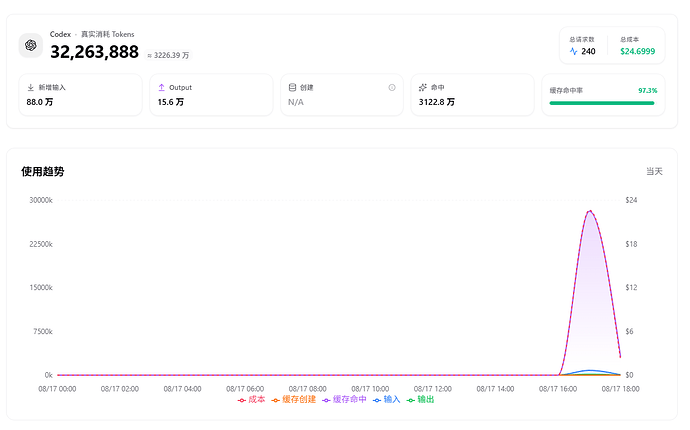Screen dimensions: 690x430
Task: Open the 当天 time range selector
Action: point(654,171)
